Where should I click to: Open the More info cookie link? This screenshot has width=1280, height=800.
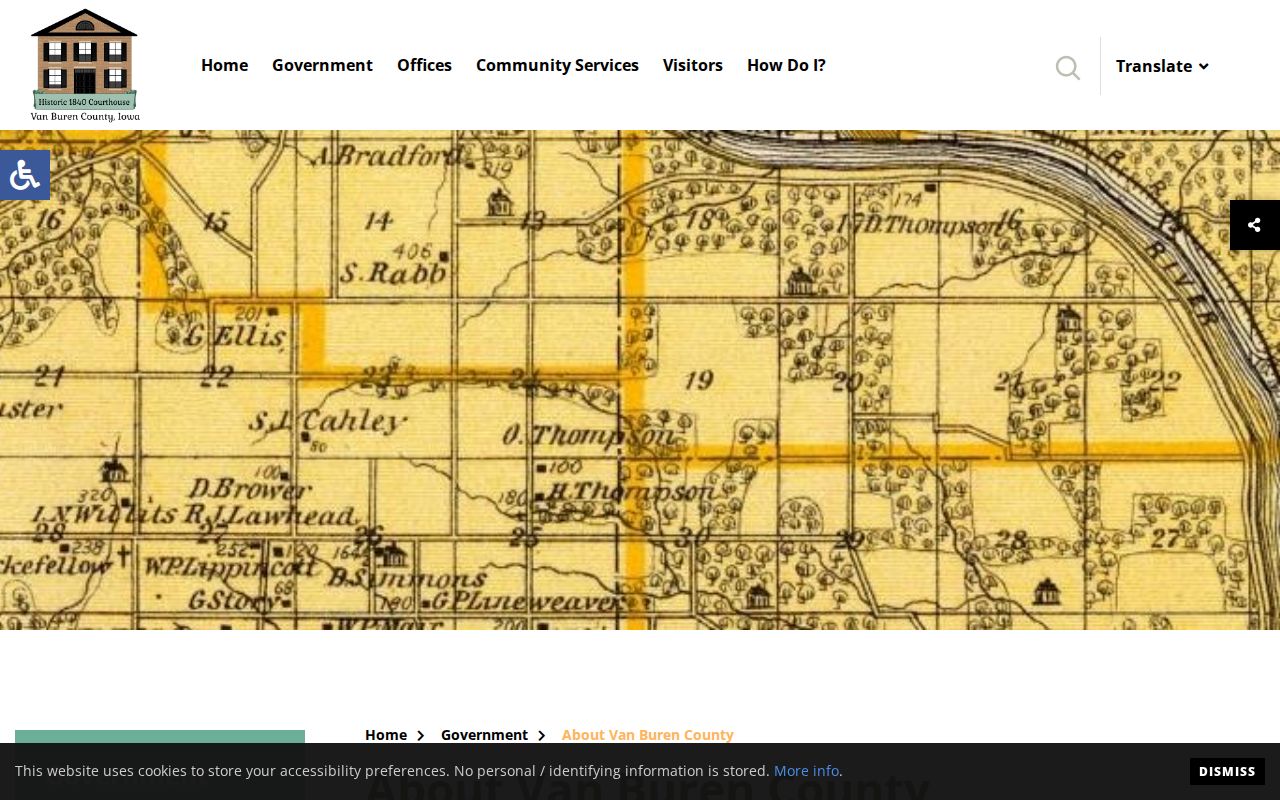click(x=806, y=771)
